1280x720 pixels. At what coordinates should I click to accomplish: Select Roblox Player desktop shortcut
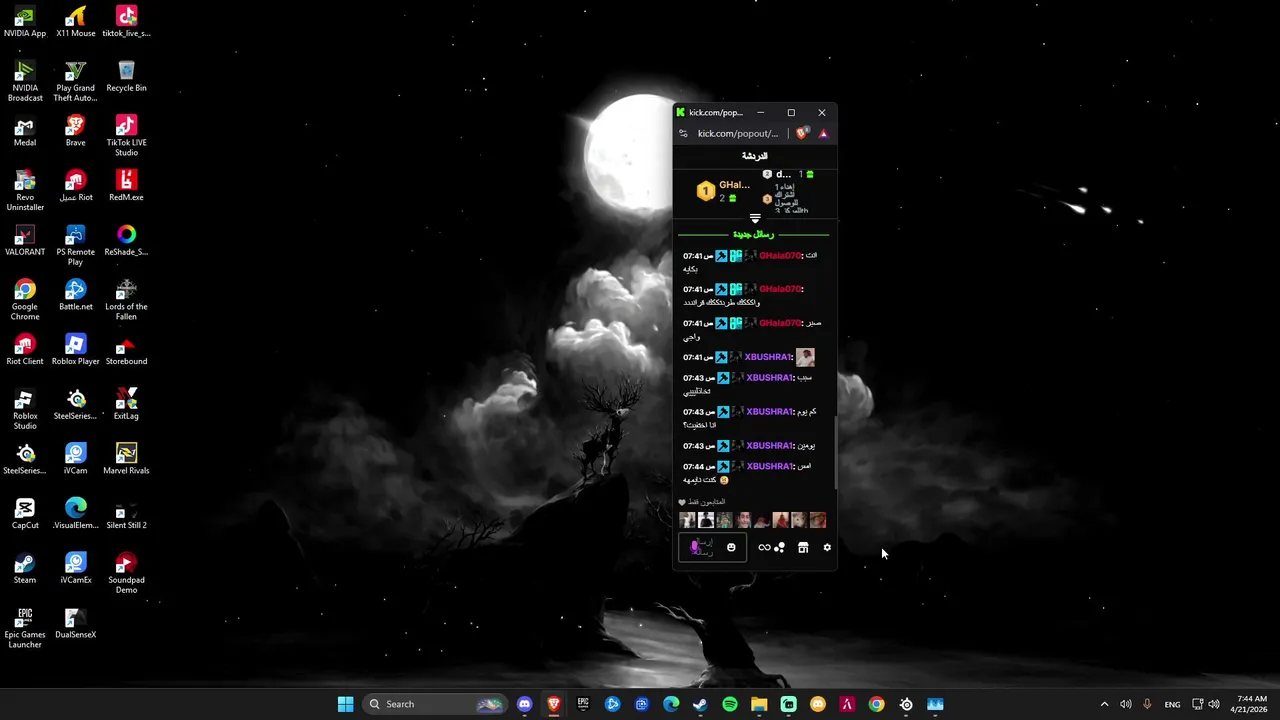76,350
